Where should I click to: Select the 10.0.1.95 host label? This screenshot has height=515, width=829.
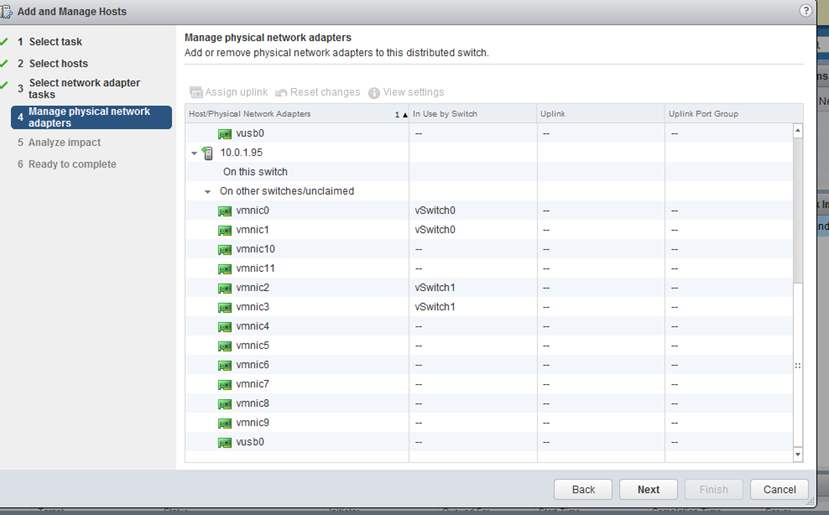pyautogui.click(x=241, y=152)
